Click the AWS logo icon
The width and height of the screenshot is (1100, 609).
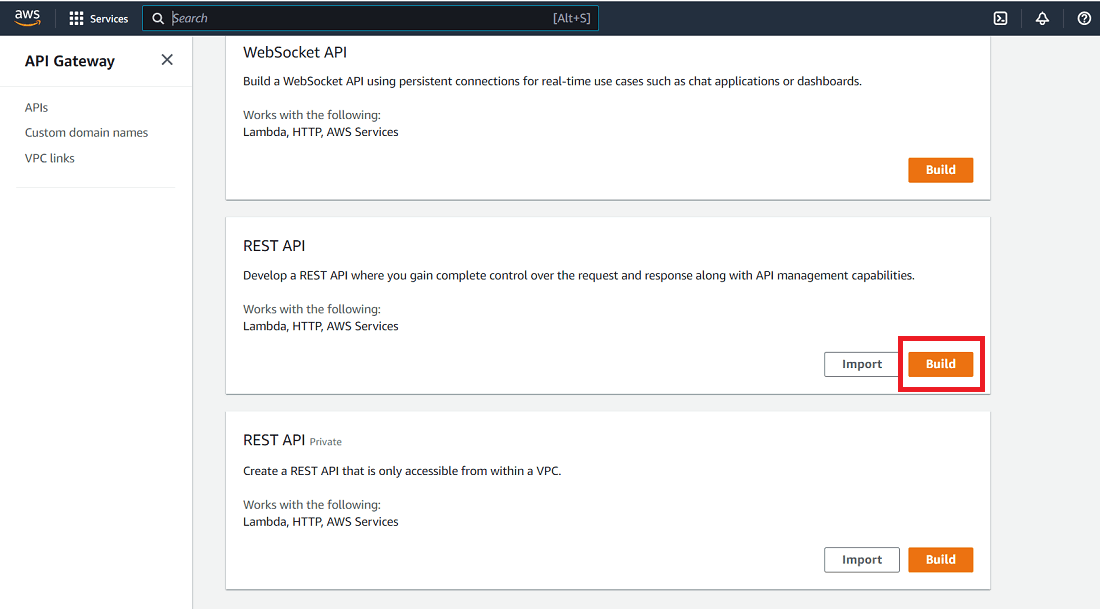pyautogui.click(x=27, y=18)
